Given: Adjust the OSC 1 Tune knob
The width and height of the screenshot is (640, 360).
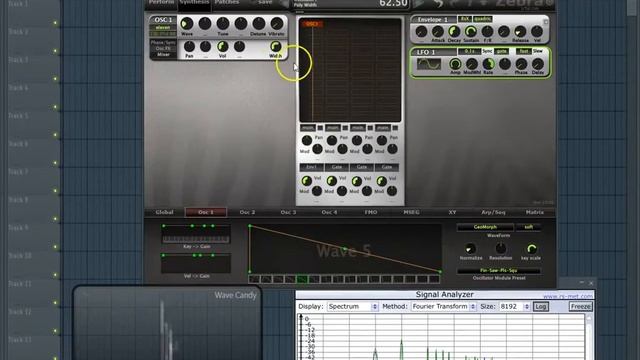Looking at the screenshot, I should pos(223,24).
